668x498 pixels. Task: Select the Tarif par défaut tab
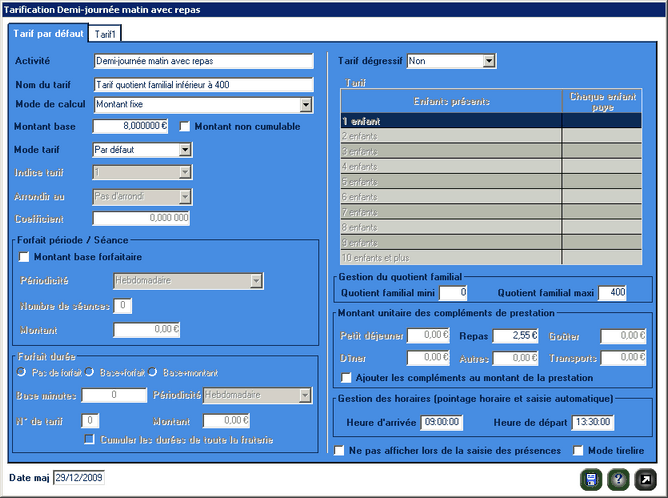point(47,34)
